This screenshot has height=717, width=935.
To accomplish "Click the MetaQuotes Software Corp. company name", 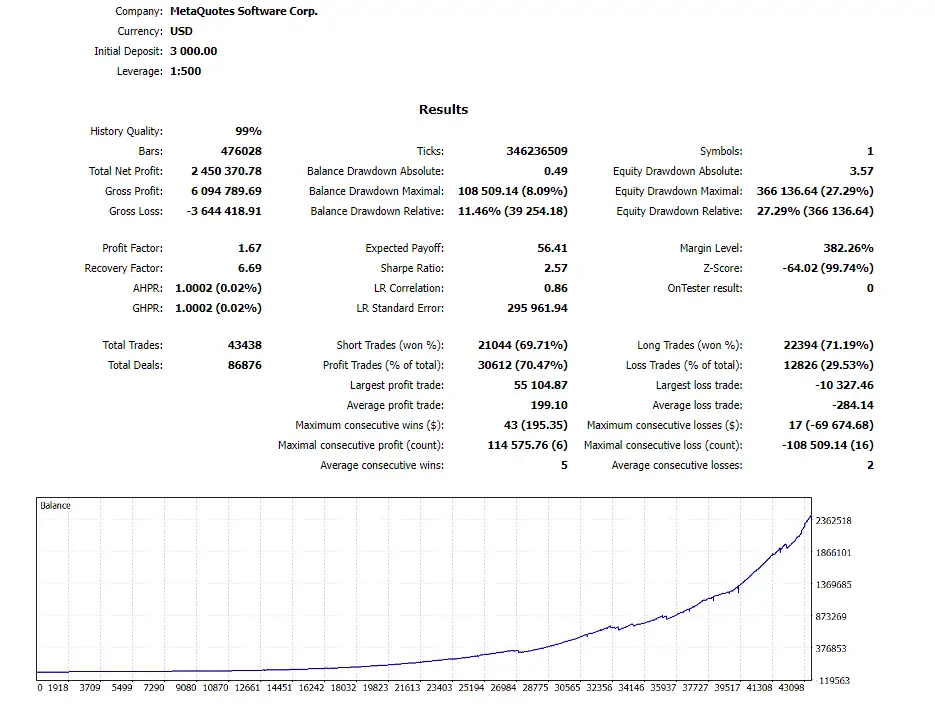I will click(x=244, y=12).
